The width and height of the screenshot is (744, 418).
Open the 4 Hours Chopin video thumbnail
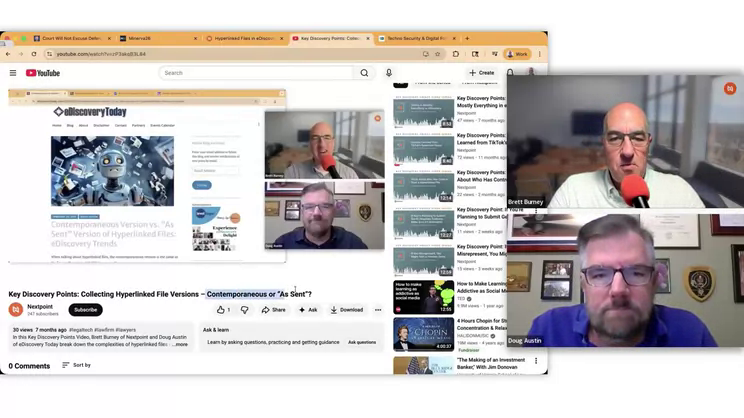pos(424,334)
